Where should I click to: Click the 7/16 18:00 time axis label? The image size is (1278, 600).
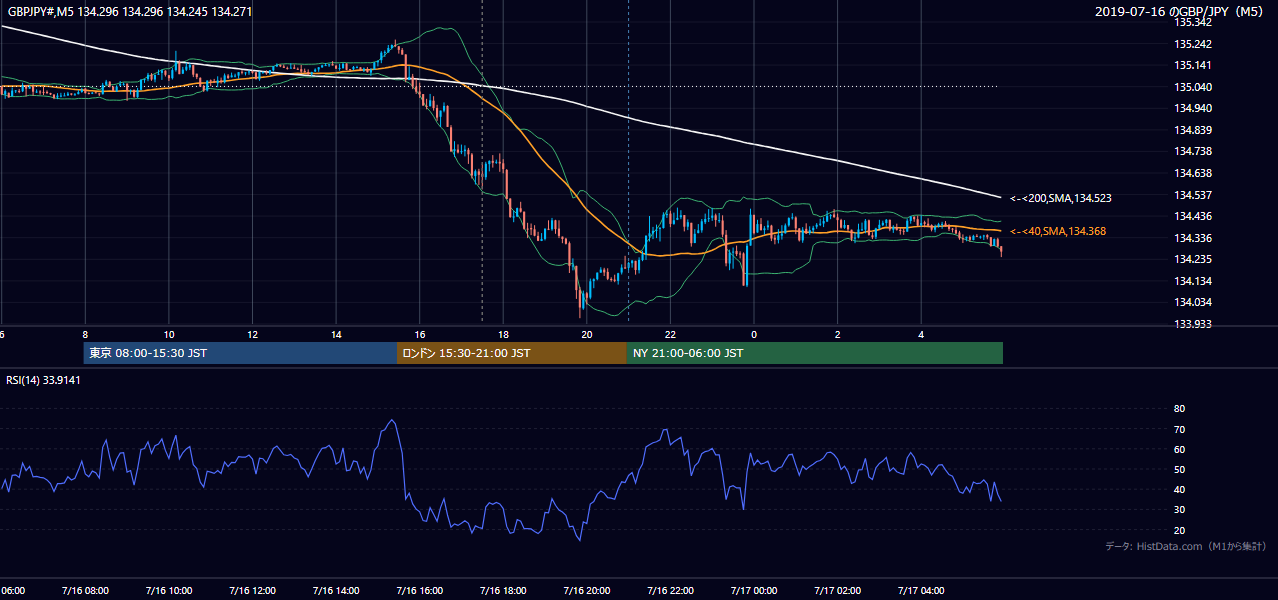coord(503,590)
